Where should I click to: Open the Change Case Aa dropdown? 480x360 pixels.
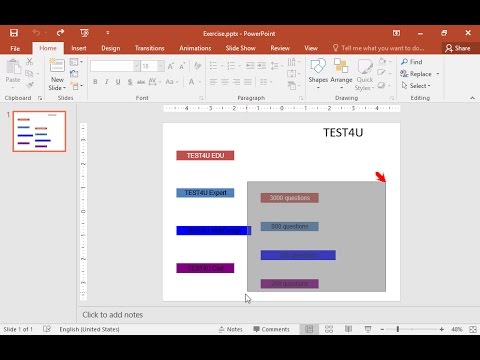pyautogui.click(x=171, y=82)
